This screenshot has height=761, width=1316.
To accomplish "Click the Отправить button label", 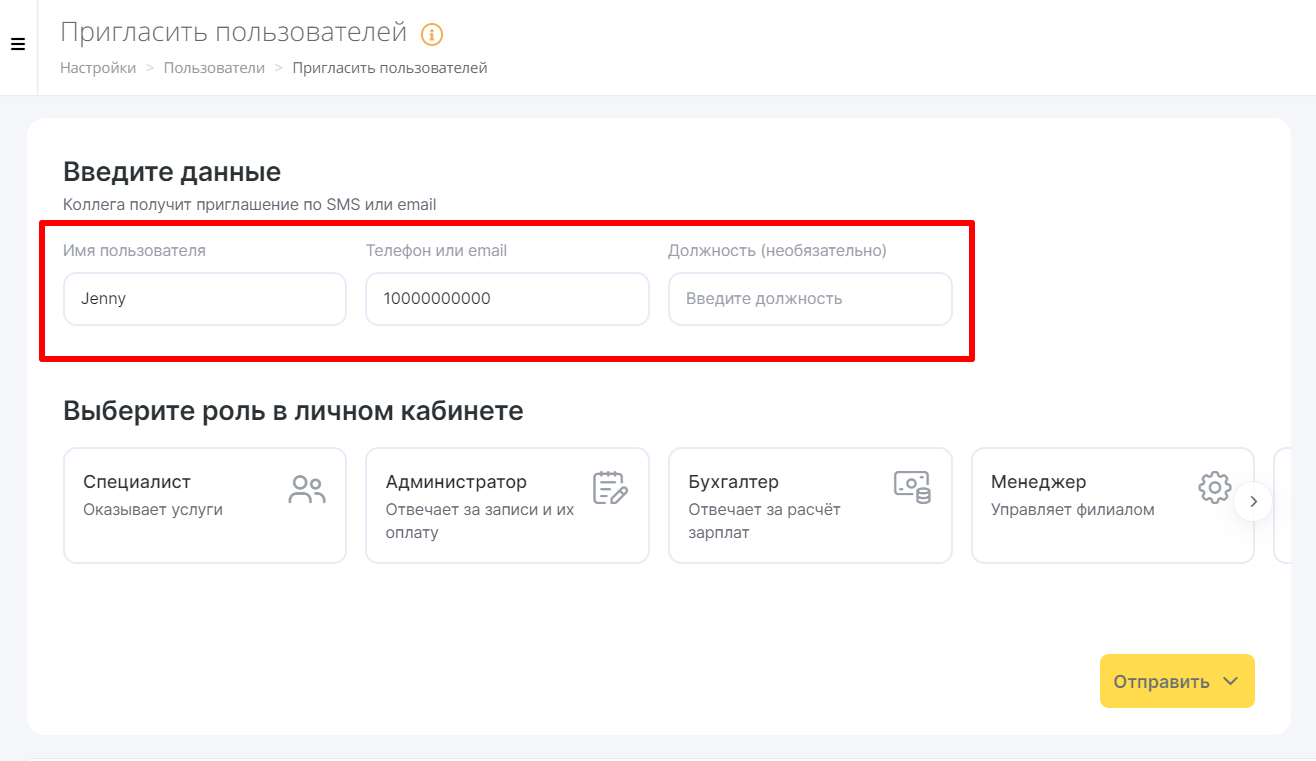I will 1162,682.
